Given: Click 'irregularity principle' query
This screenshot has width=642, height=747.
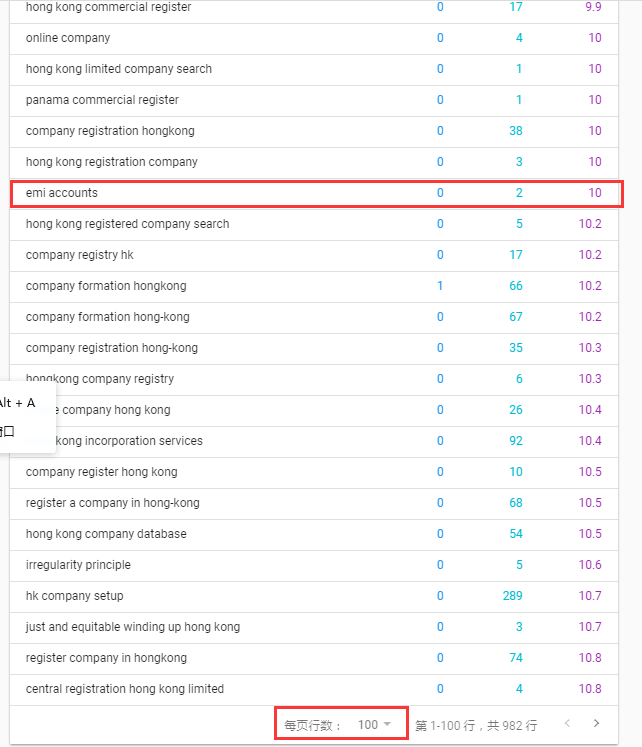Looking at the screenshot, I should (x=78, y=565).
